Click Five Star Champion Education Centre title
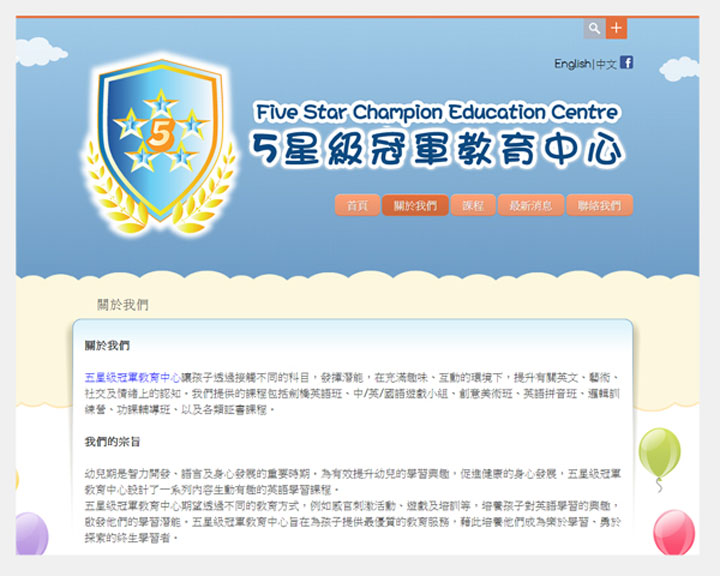Viewport: 720px width, 576px height. coord(437,113)
